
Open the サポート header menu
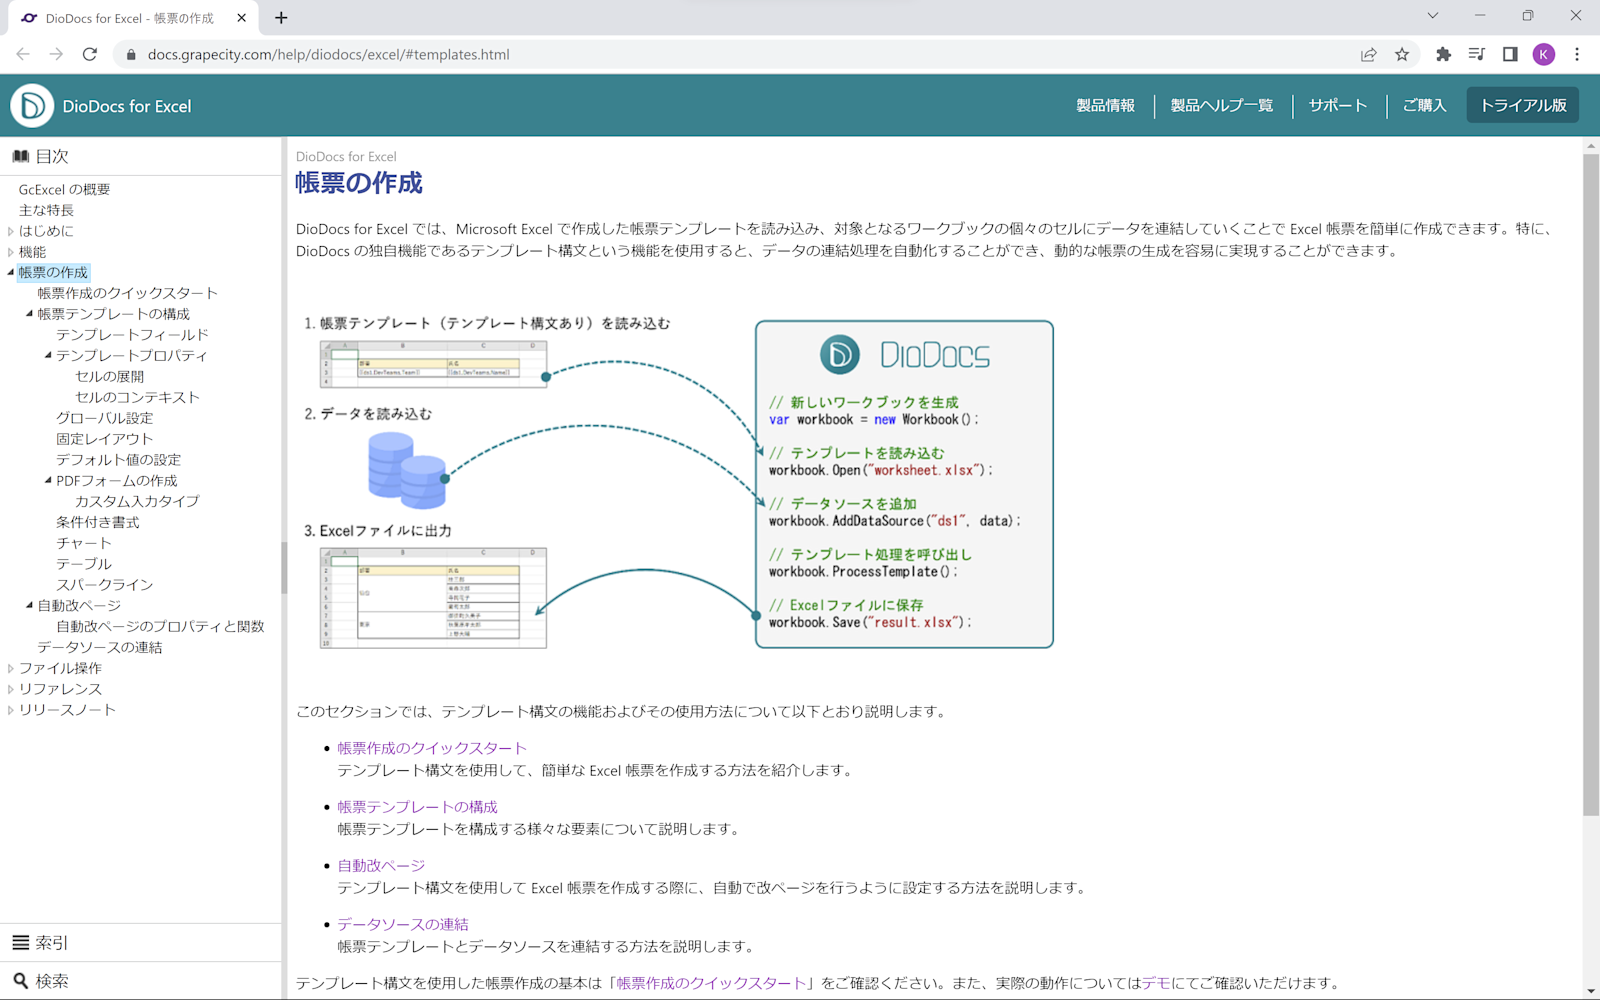click(x=1338, y=105)
